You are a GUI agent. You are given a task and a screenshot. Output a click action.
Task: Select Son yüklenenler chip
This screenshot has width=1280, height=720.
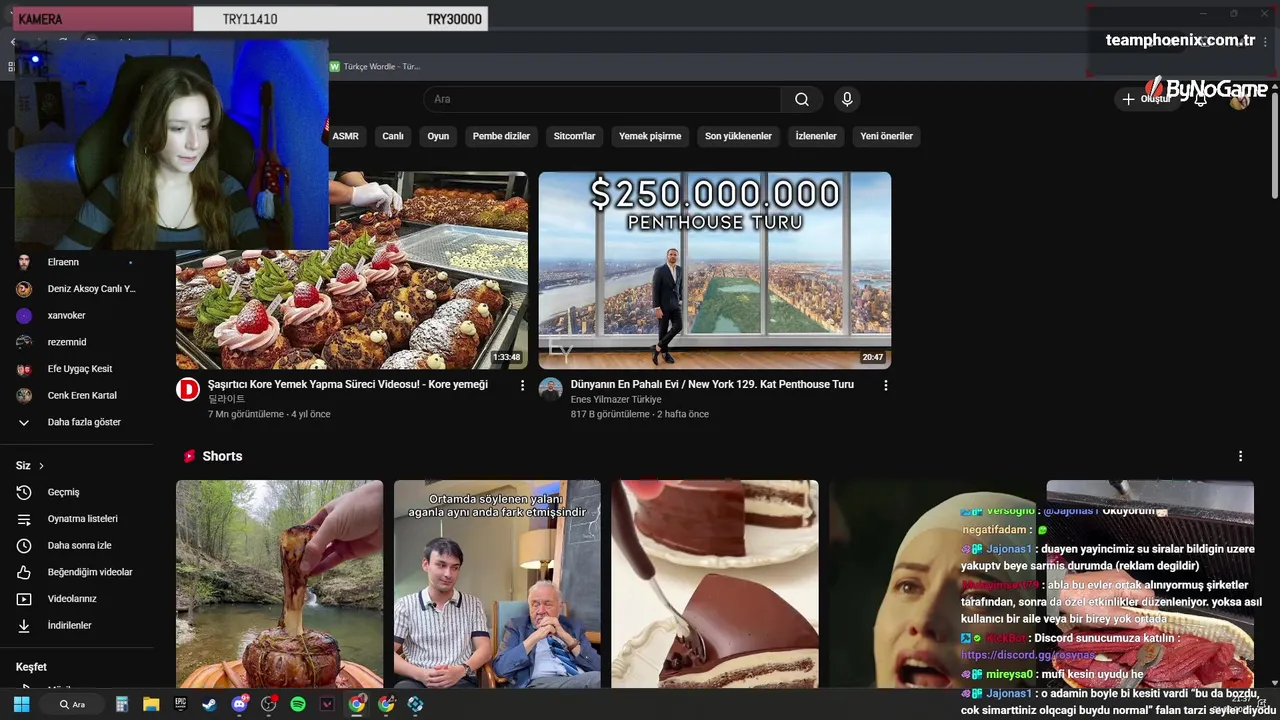[738, 136]
